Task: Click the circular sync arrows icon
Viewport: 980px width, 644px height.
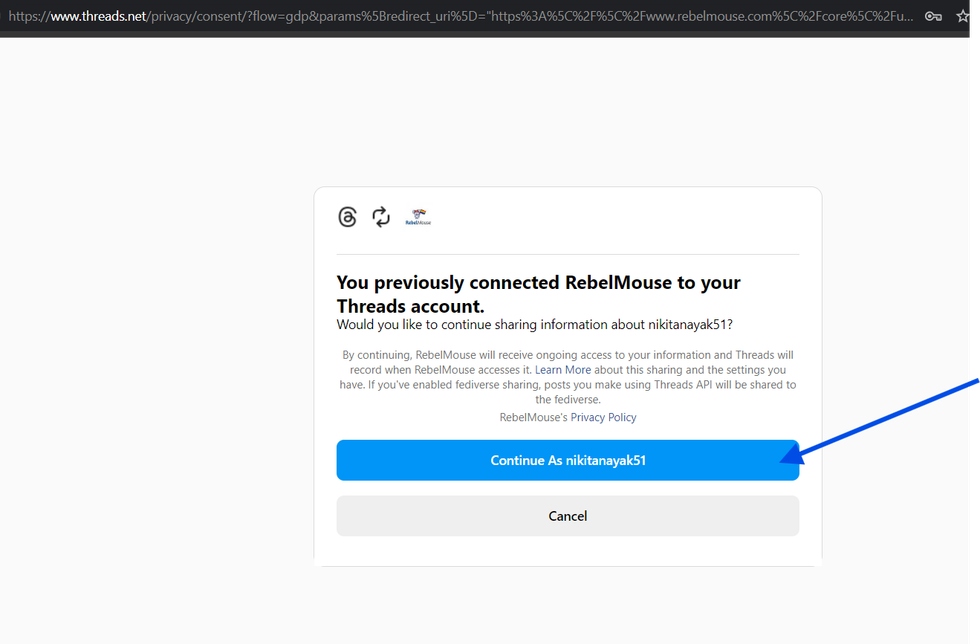Action: [381, 217]
